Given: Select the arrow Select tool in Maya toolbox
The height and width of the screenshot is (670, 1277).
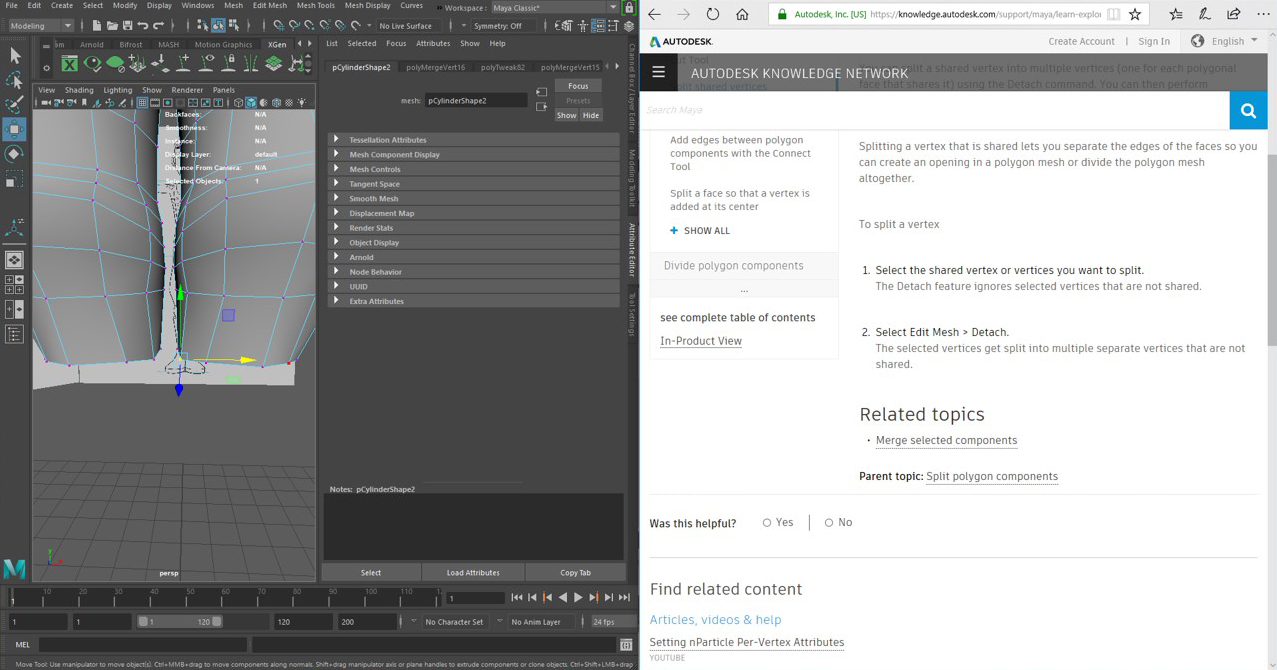Looking at the screenshot, I should [15, 56].
